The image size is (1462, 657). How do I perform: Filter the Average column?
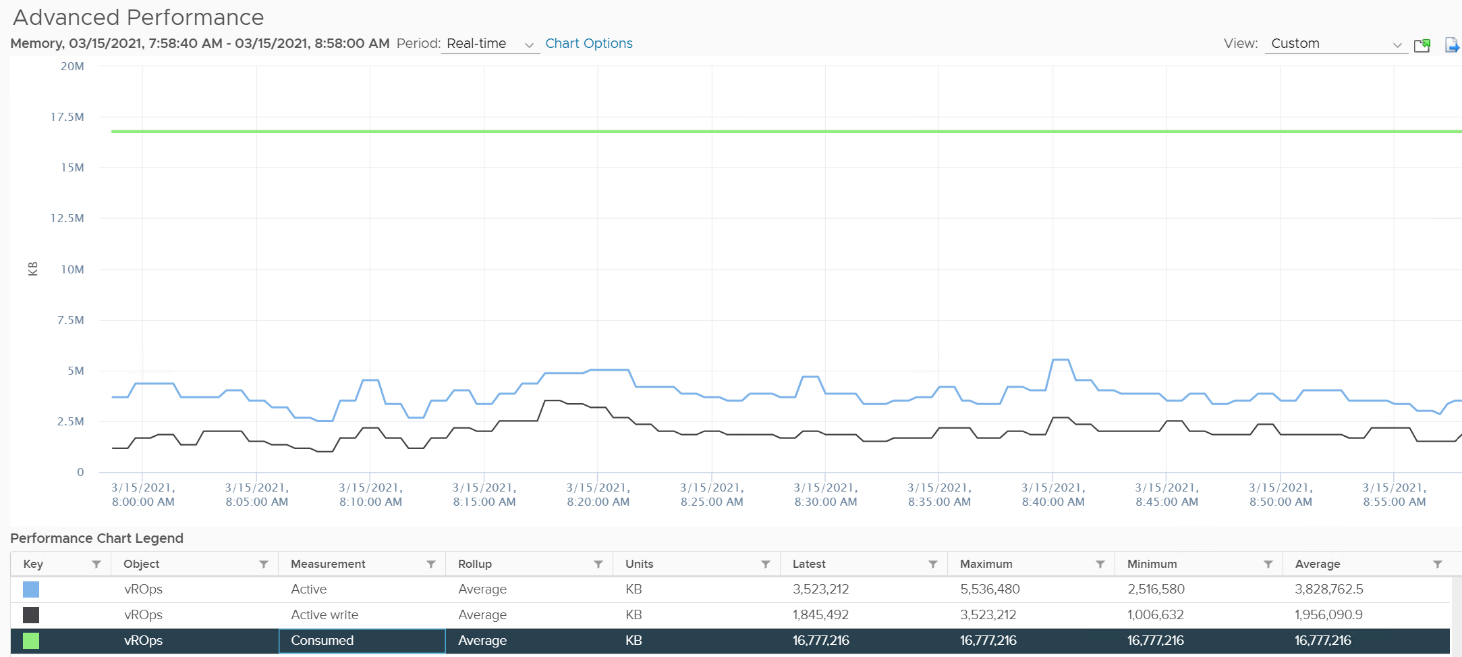[1437, 564]
